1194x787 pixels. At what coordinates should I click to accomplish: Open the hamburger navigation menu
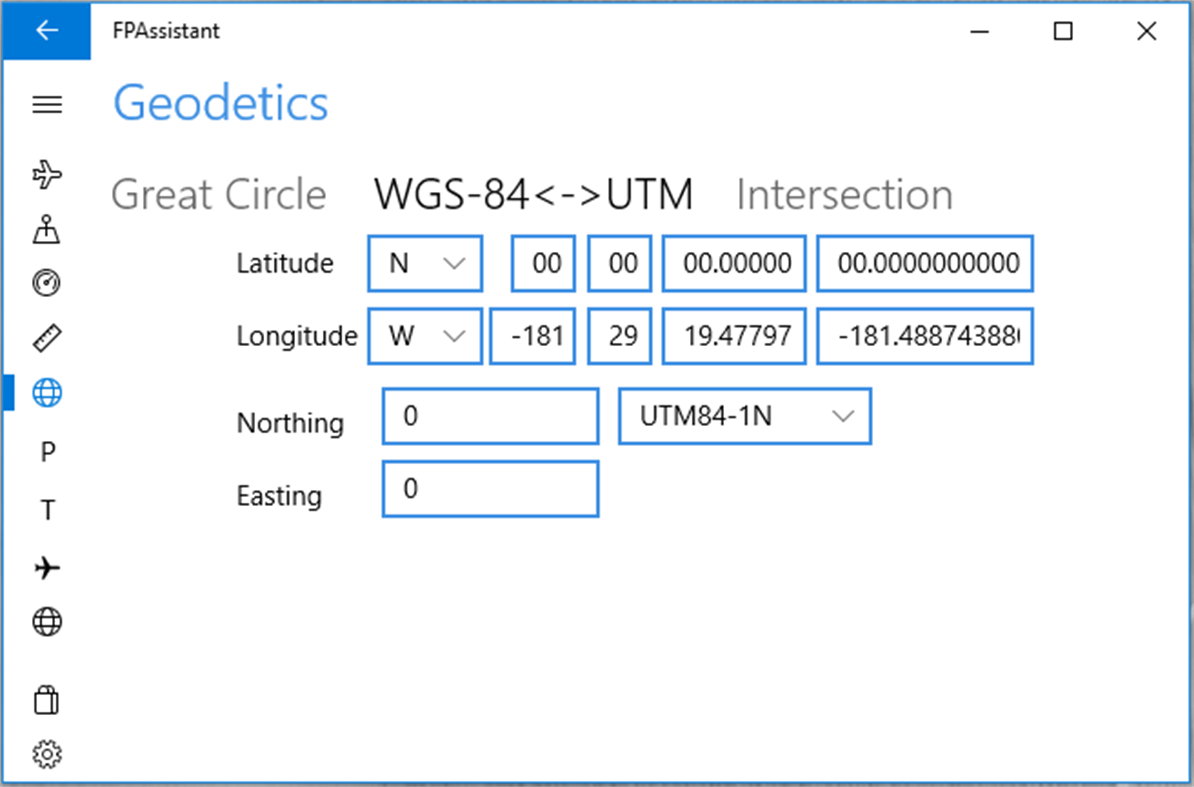46,104
